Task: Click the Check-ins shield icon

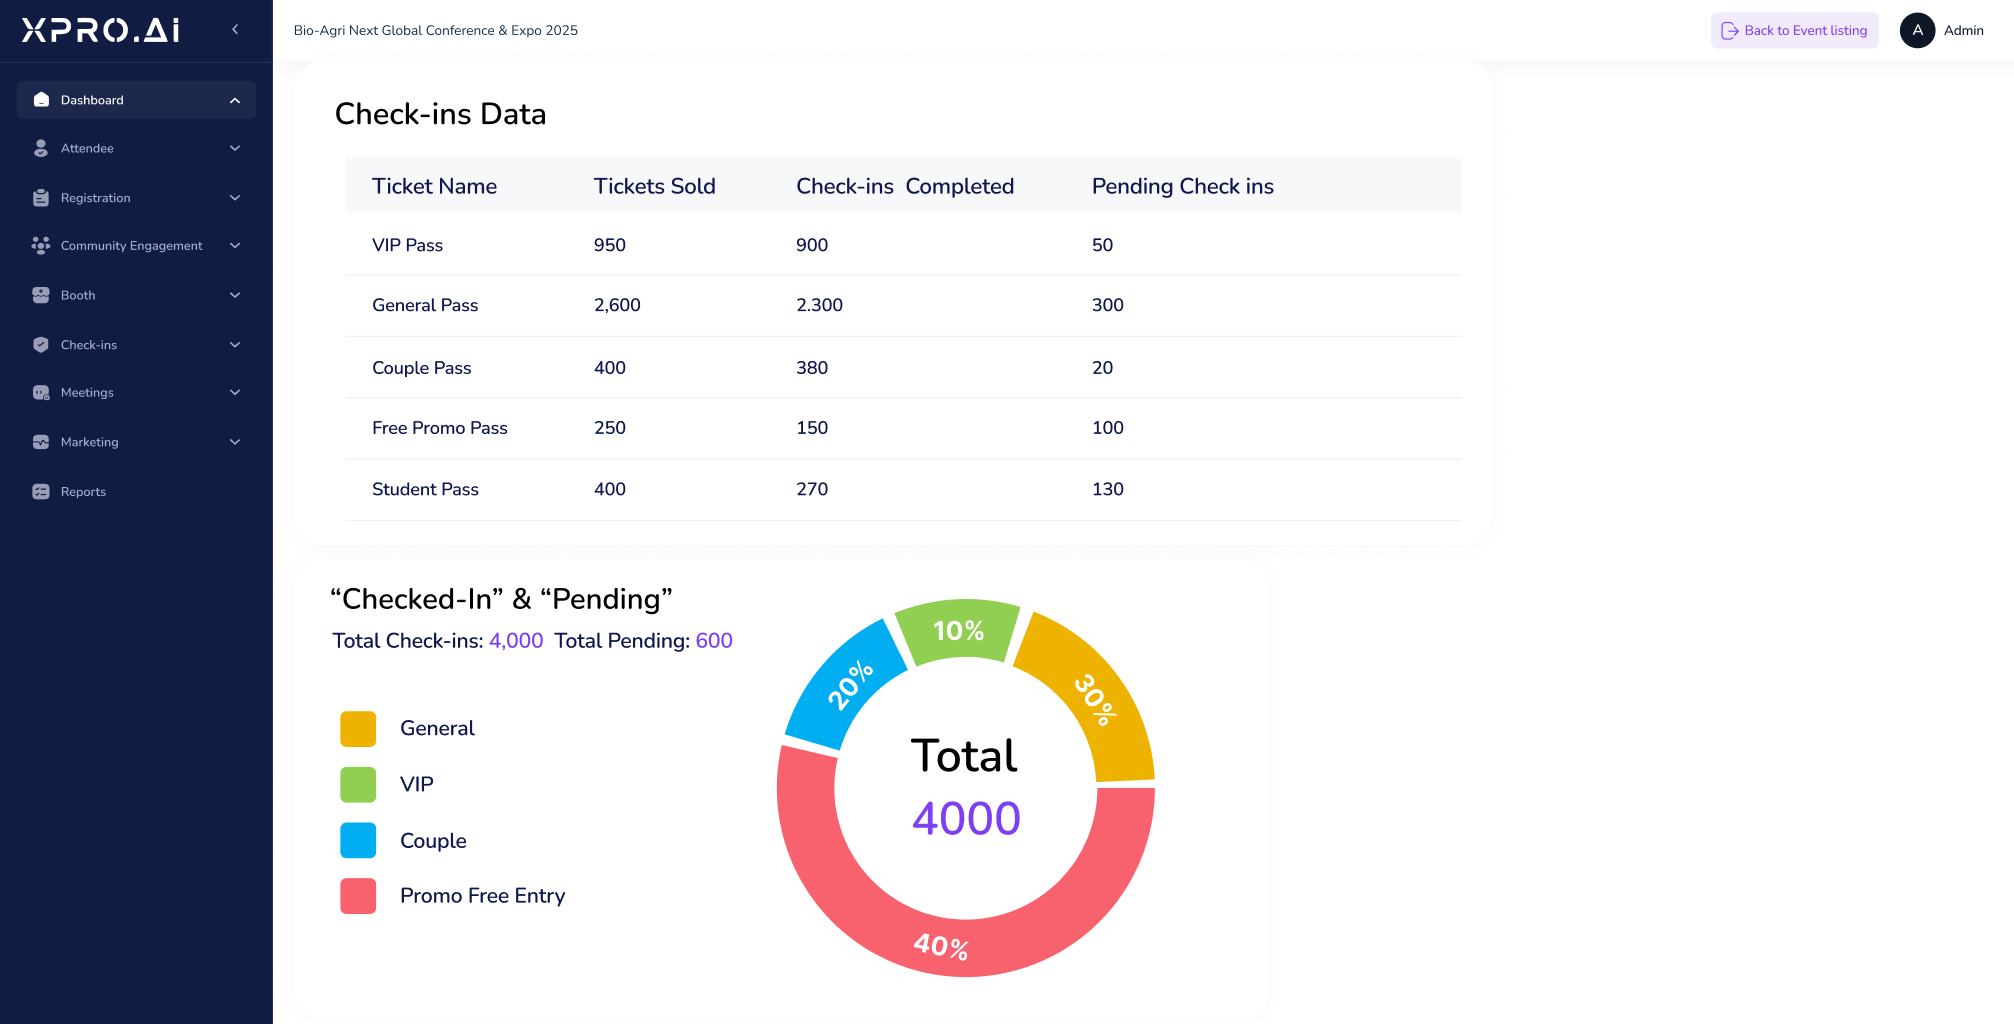Action: click(x=41, y=345)
